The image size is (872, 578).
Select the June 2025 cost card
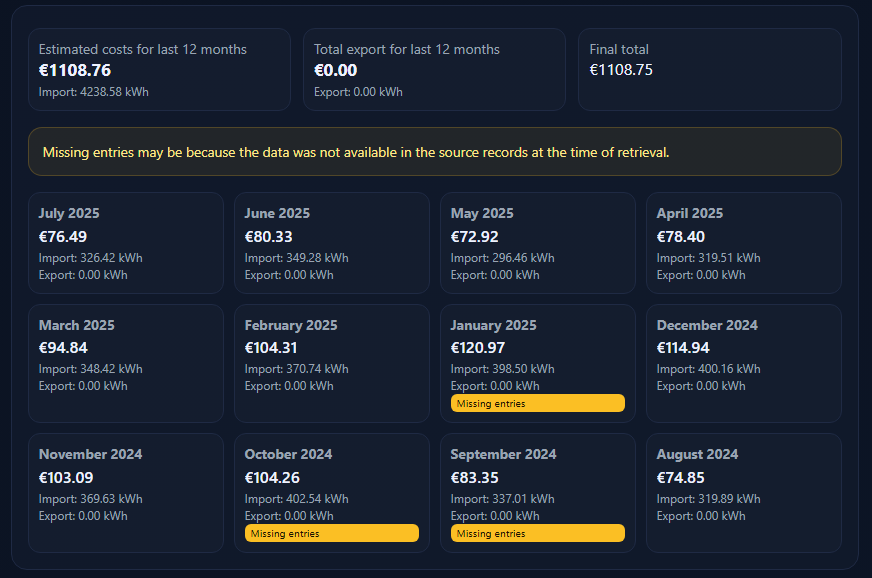(331, 243)
